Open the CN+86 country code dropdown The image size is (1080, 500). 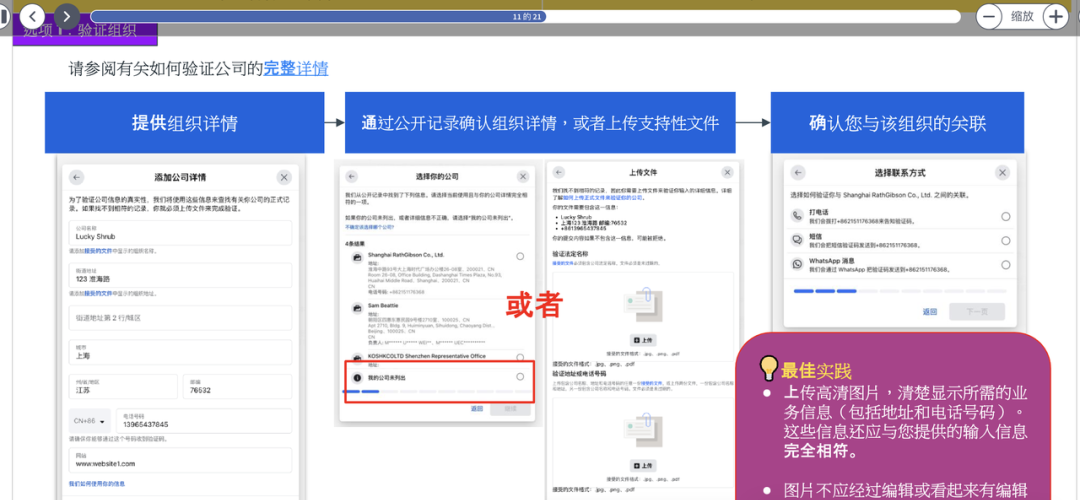pos(90,421)
